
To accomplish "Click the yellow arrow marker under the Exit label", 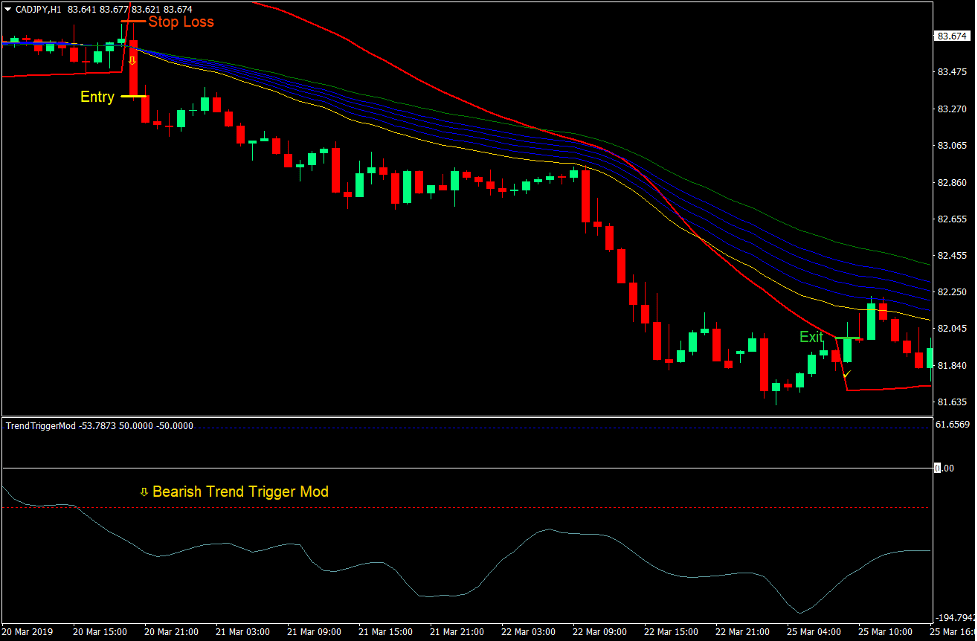I will tap(845, 375).
